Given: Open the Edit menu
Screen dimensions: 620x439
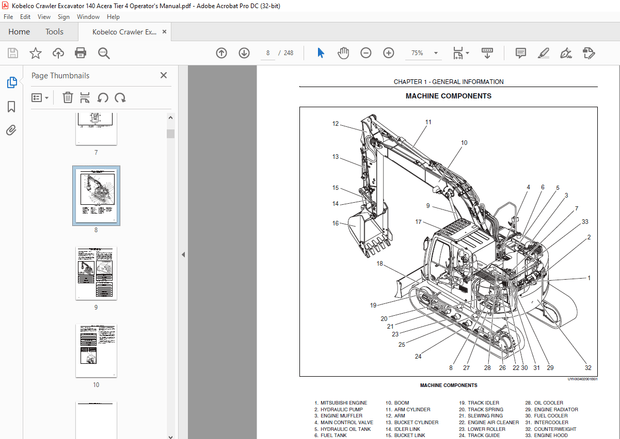Looking at the screenshot, I should coord(25,17).
